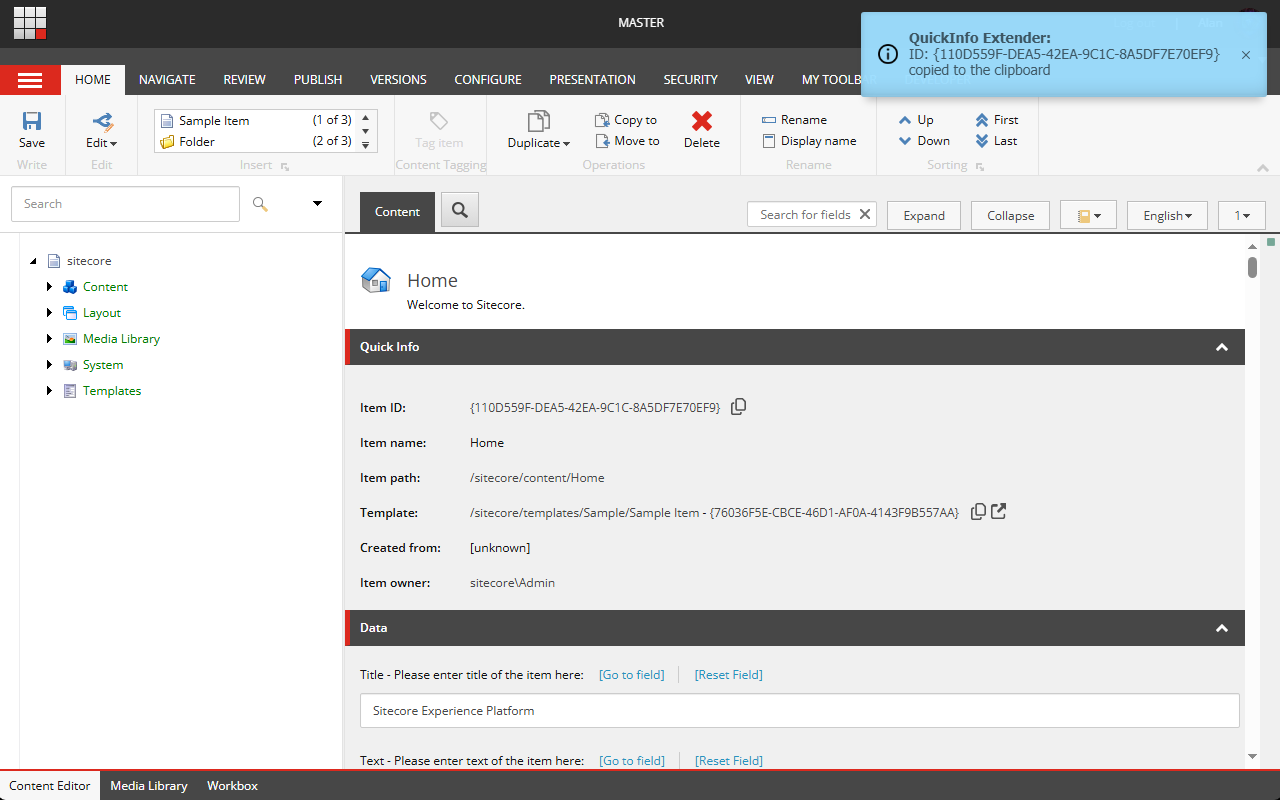The height and width of the screenshot is (800, 1280).
Task: Switch to the Media Library bottom tab
Action: pyautogui.click(x=149, y=786)
